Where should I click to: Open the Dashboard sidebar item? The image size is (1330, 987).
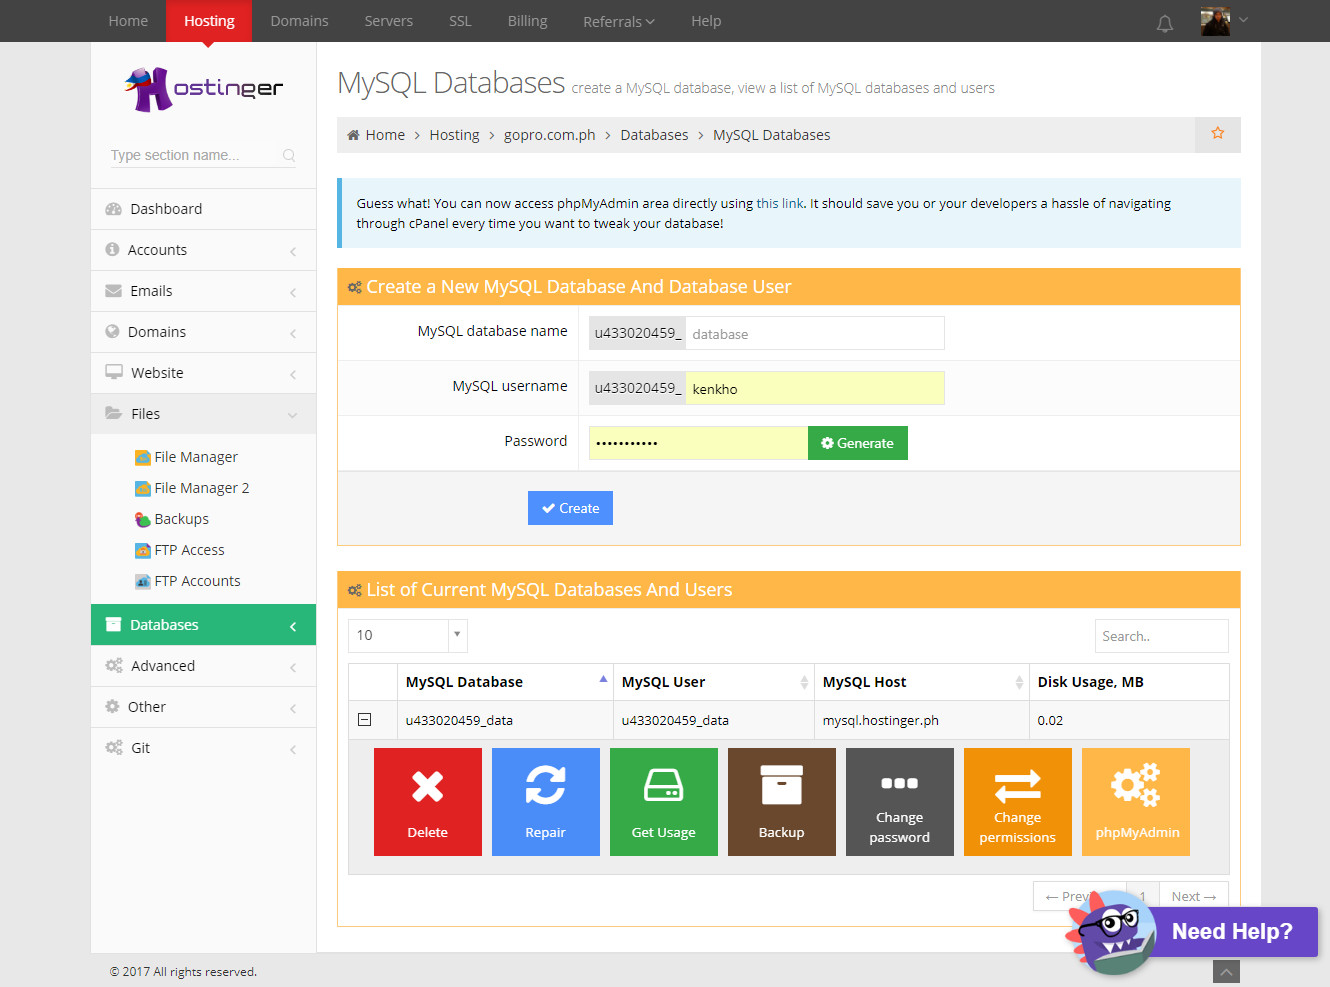pos(203,209)
